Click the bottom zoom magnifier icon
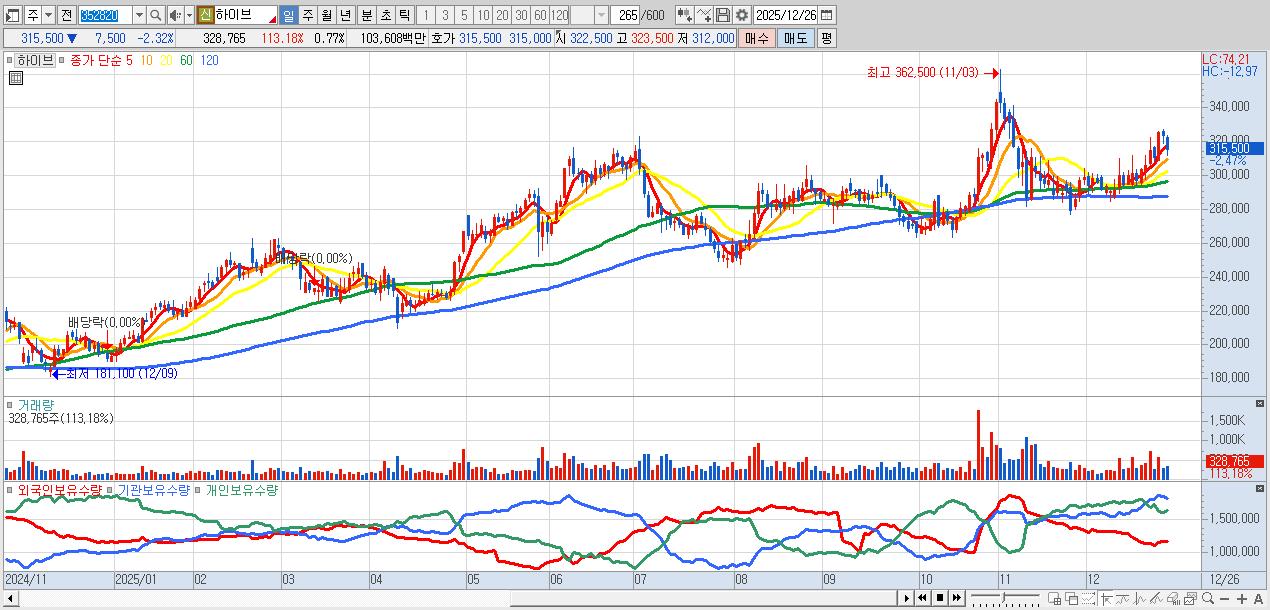The width and height of the screenshot is (1270, 610). coord(1208,598)
